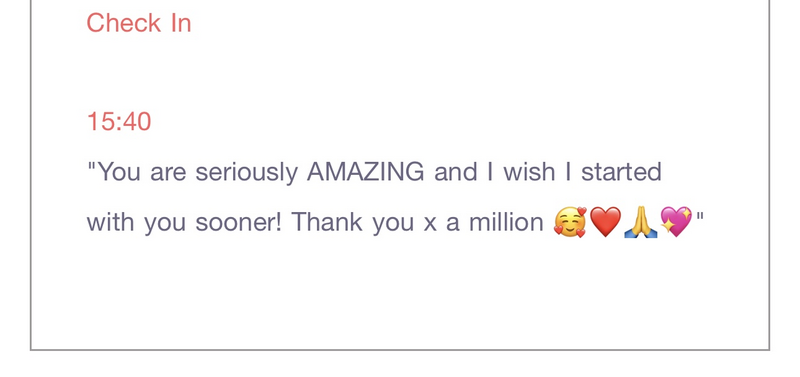This screenshot has width=800, height=377.
Task: Click the sparkling pink heart emoji
Action: 676,222
